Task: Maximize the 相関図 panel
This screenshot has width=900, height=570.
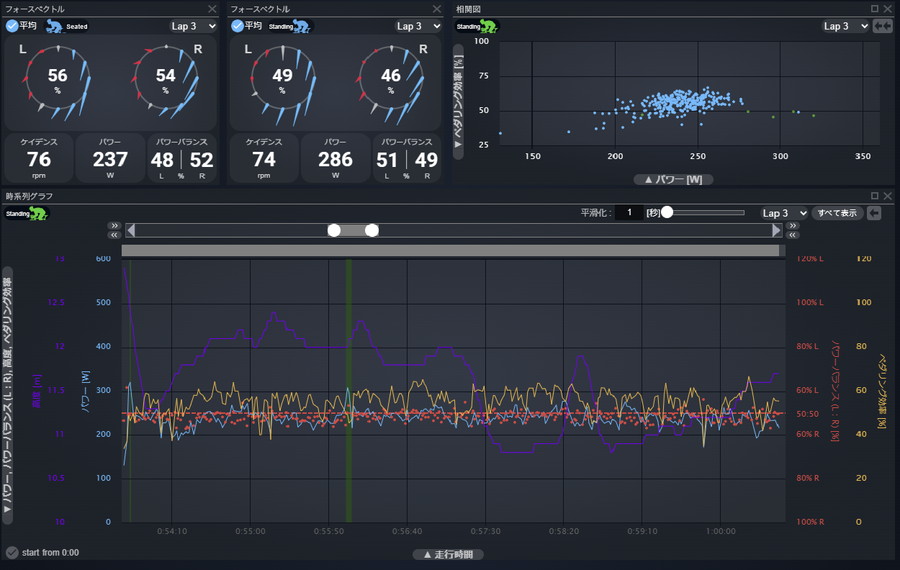Action: [875, 8]
